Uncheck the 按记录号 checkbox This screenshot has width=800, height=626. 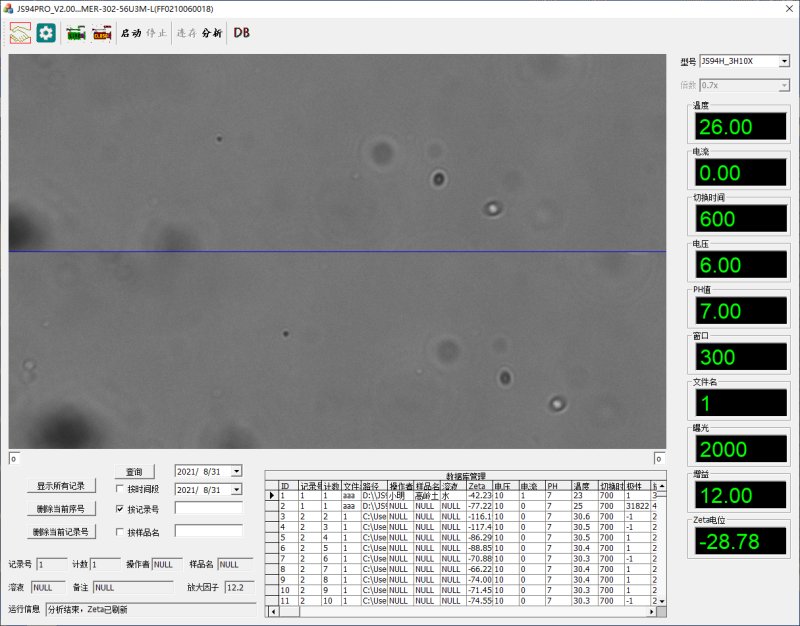coord(121,510)
